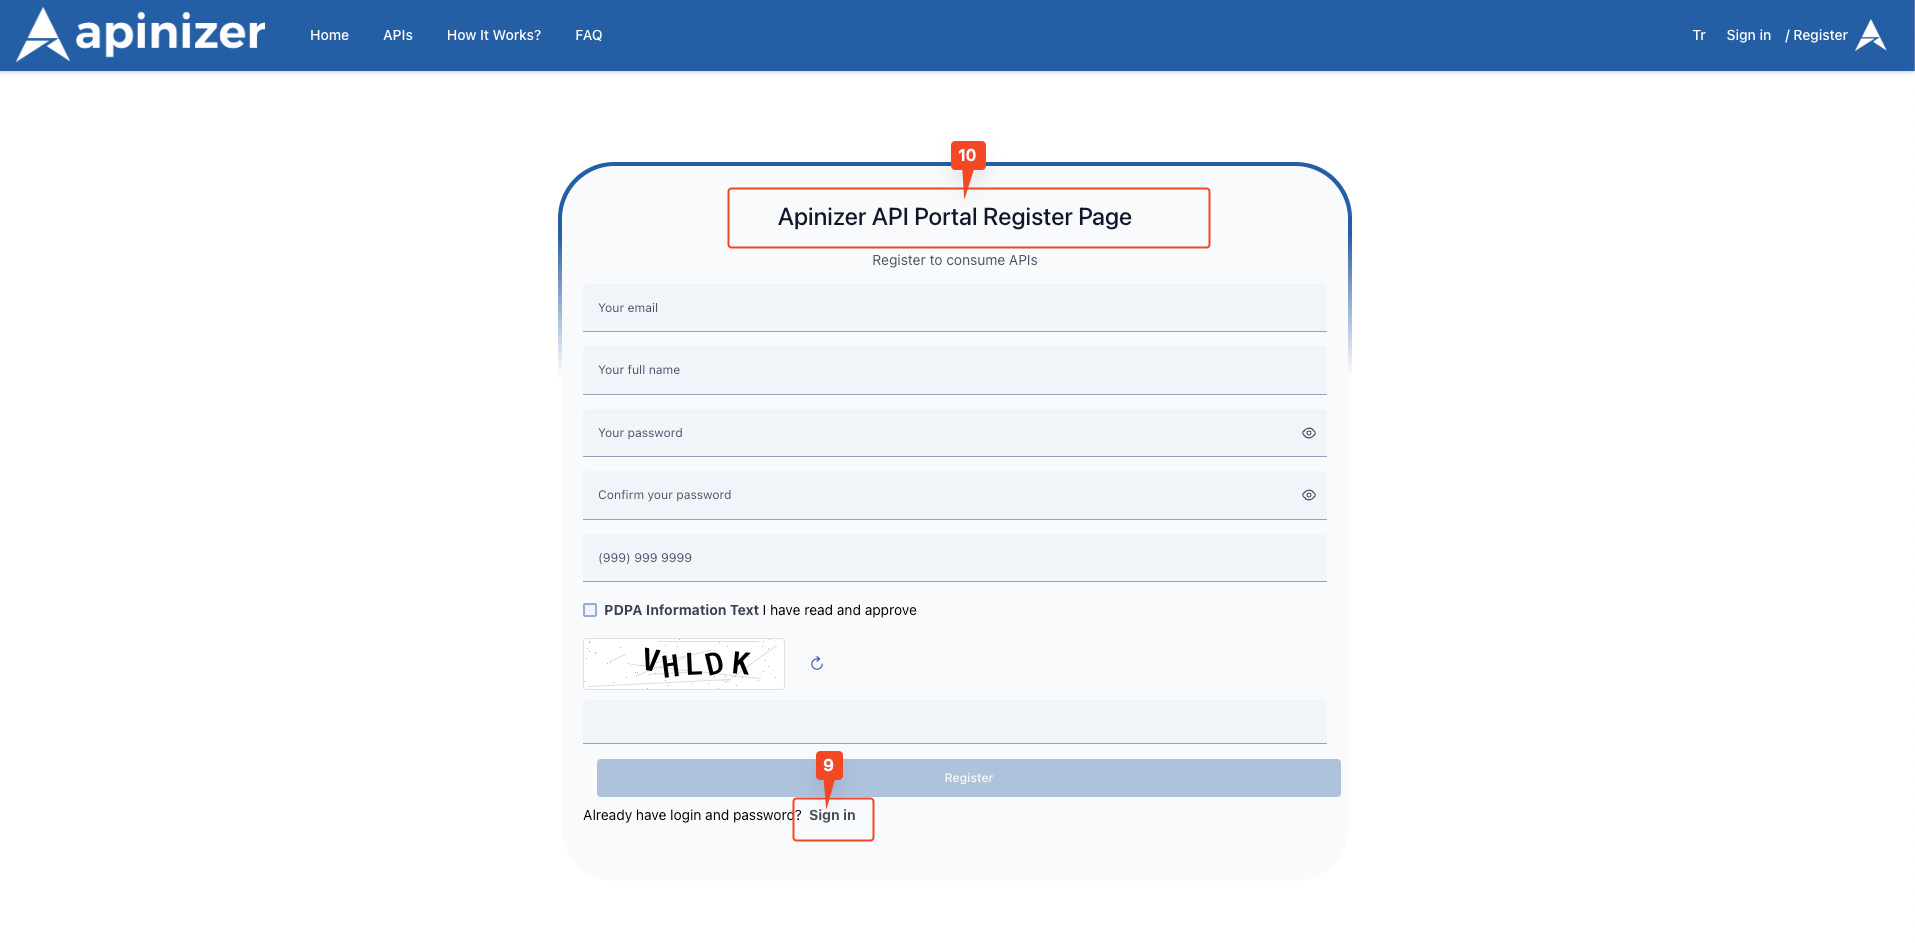The height and width of the screenshot is (943, 1915).
Task: Click the Sign in link below the form
Action: [x=832, y=815]
